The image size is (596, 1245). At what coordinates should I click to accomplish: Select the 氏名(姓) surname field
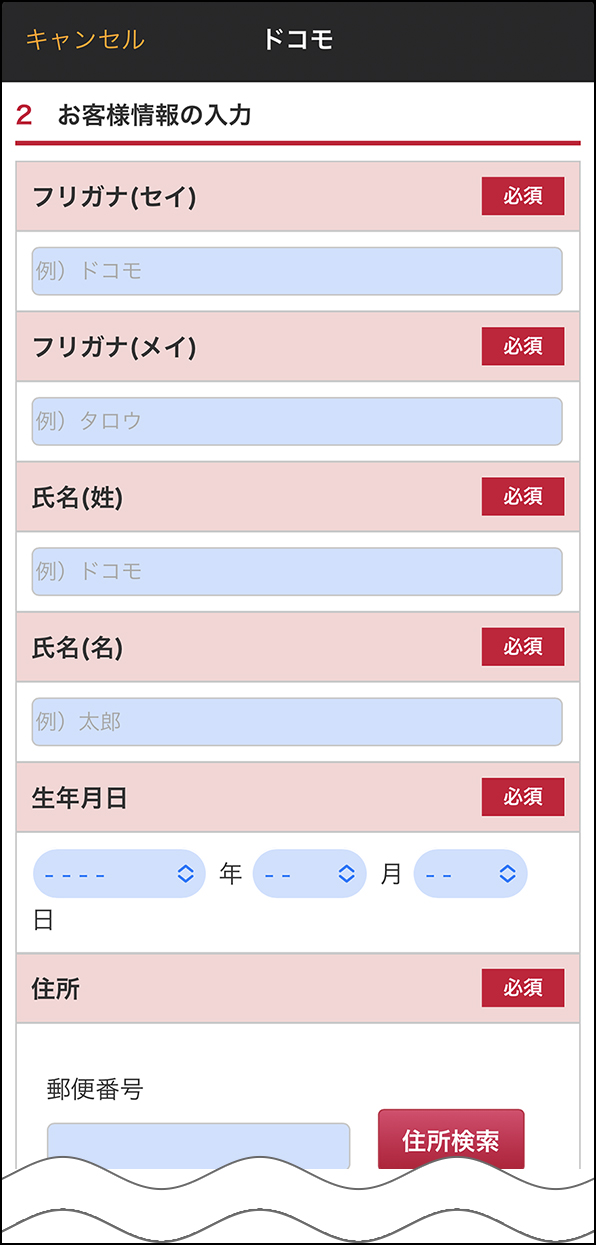click(x=298, y=571)
